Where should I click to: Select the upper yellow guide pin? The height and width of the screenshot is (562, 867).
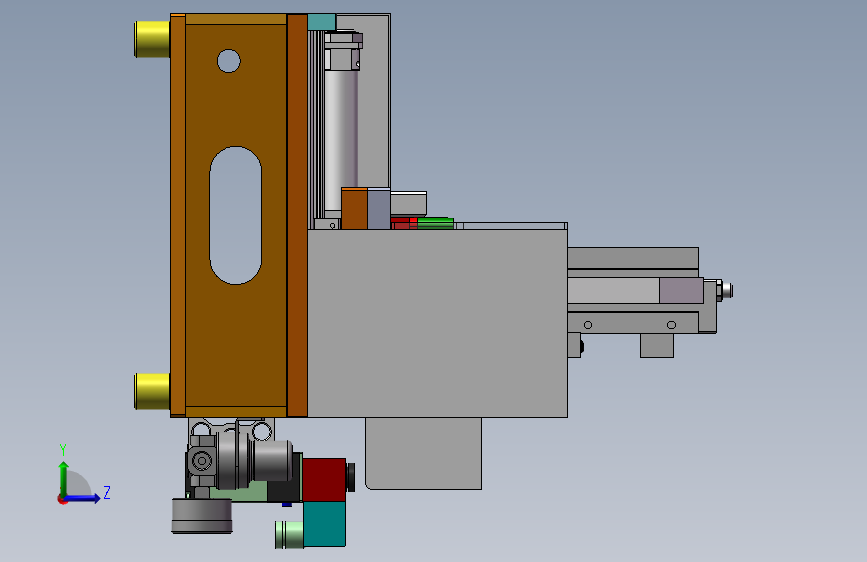[x=152, y=39]
